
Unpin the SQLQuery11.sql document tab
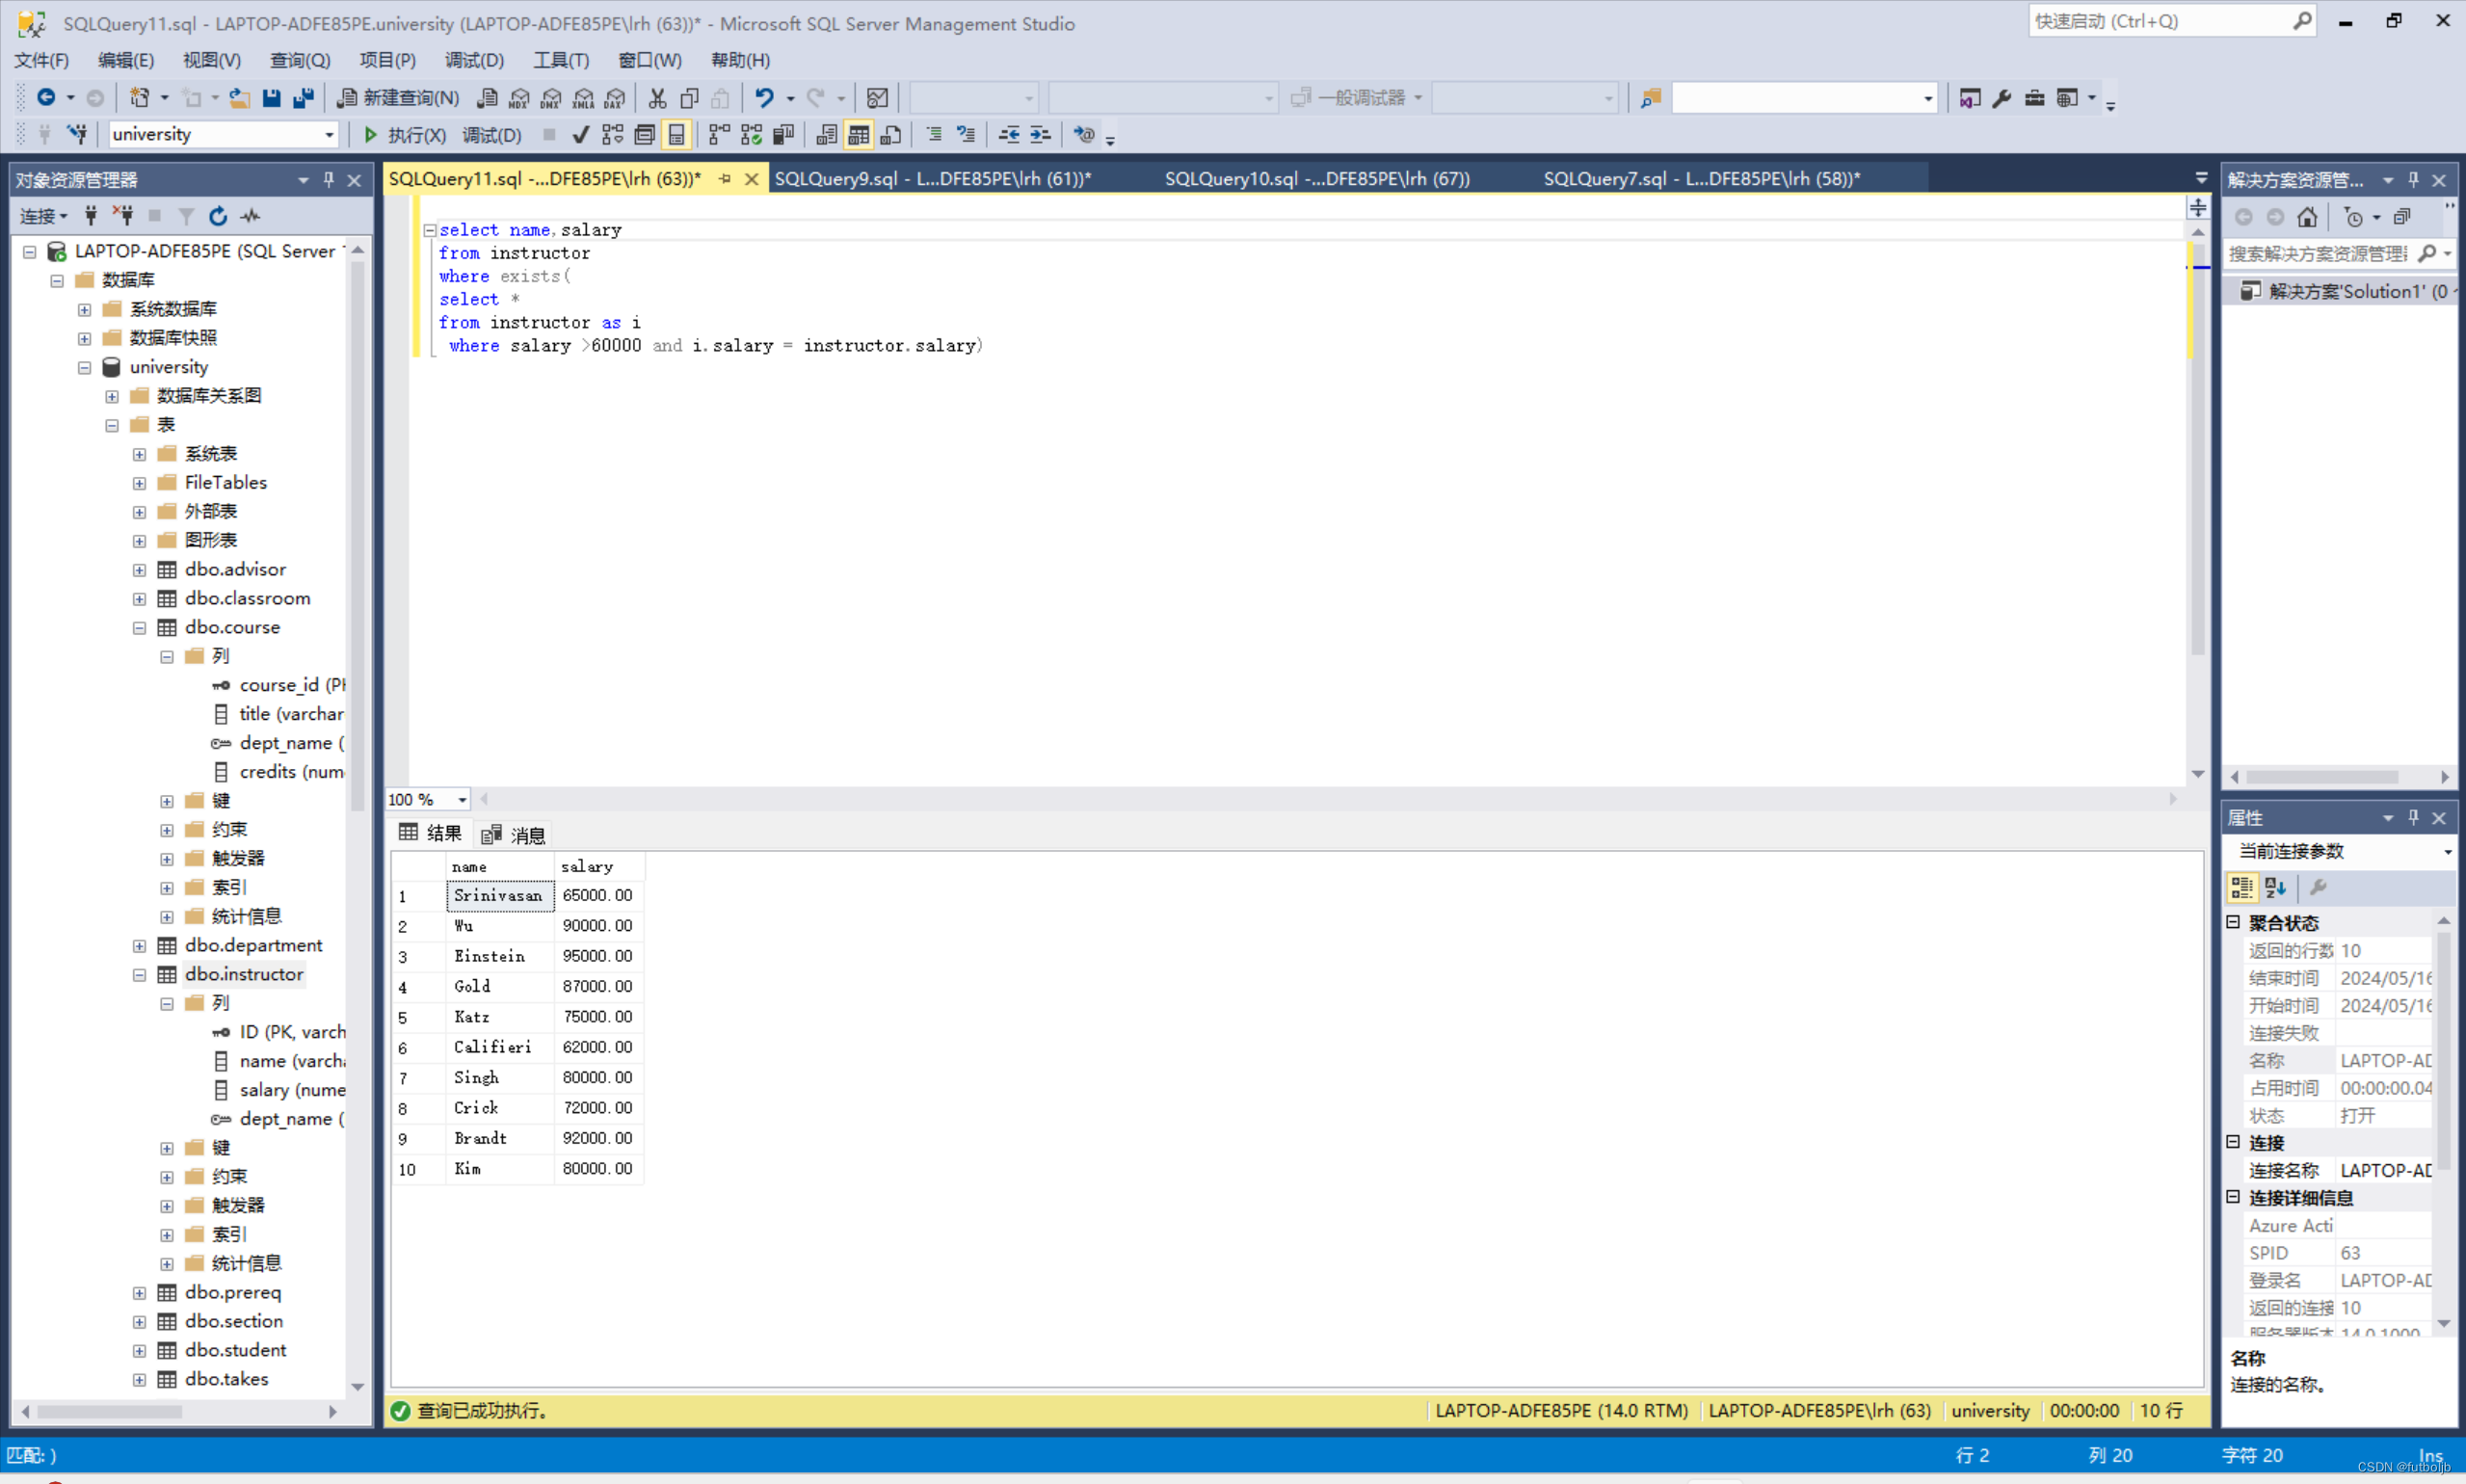(x=723, y=179)
